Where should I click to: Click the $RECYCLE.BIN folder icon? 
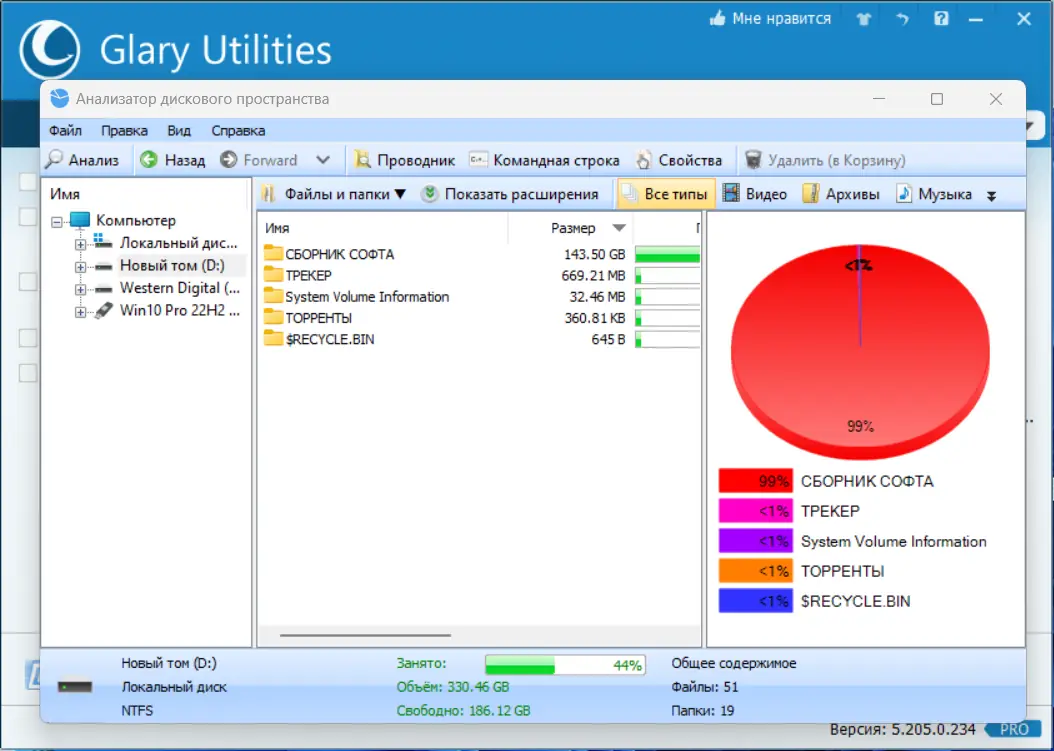coord(273,339)
